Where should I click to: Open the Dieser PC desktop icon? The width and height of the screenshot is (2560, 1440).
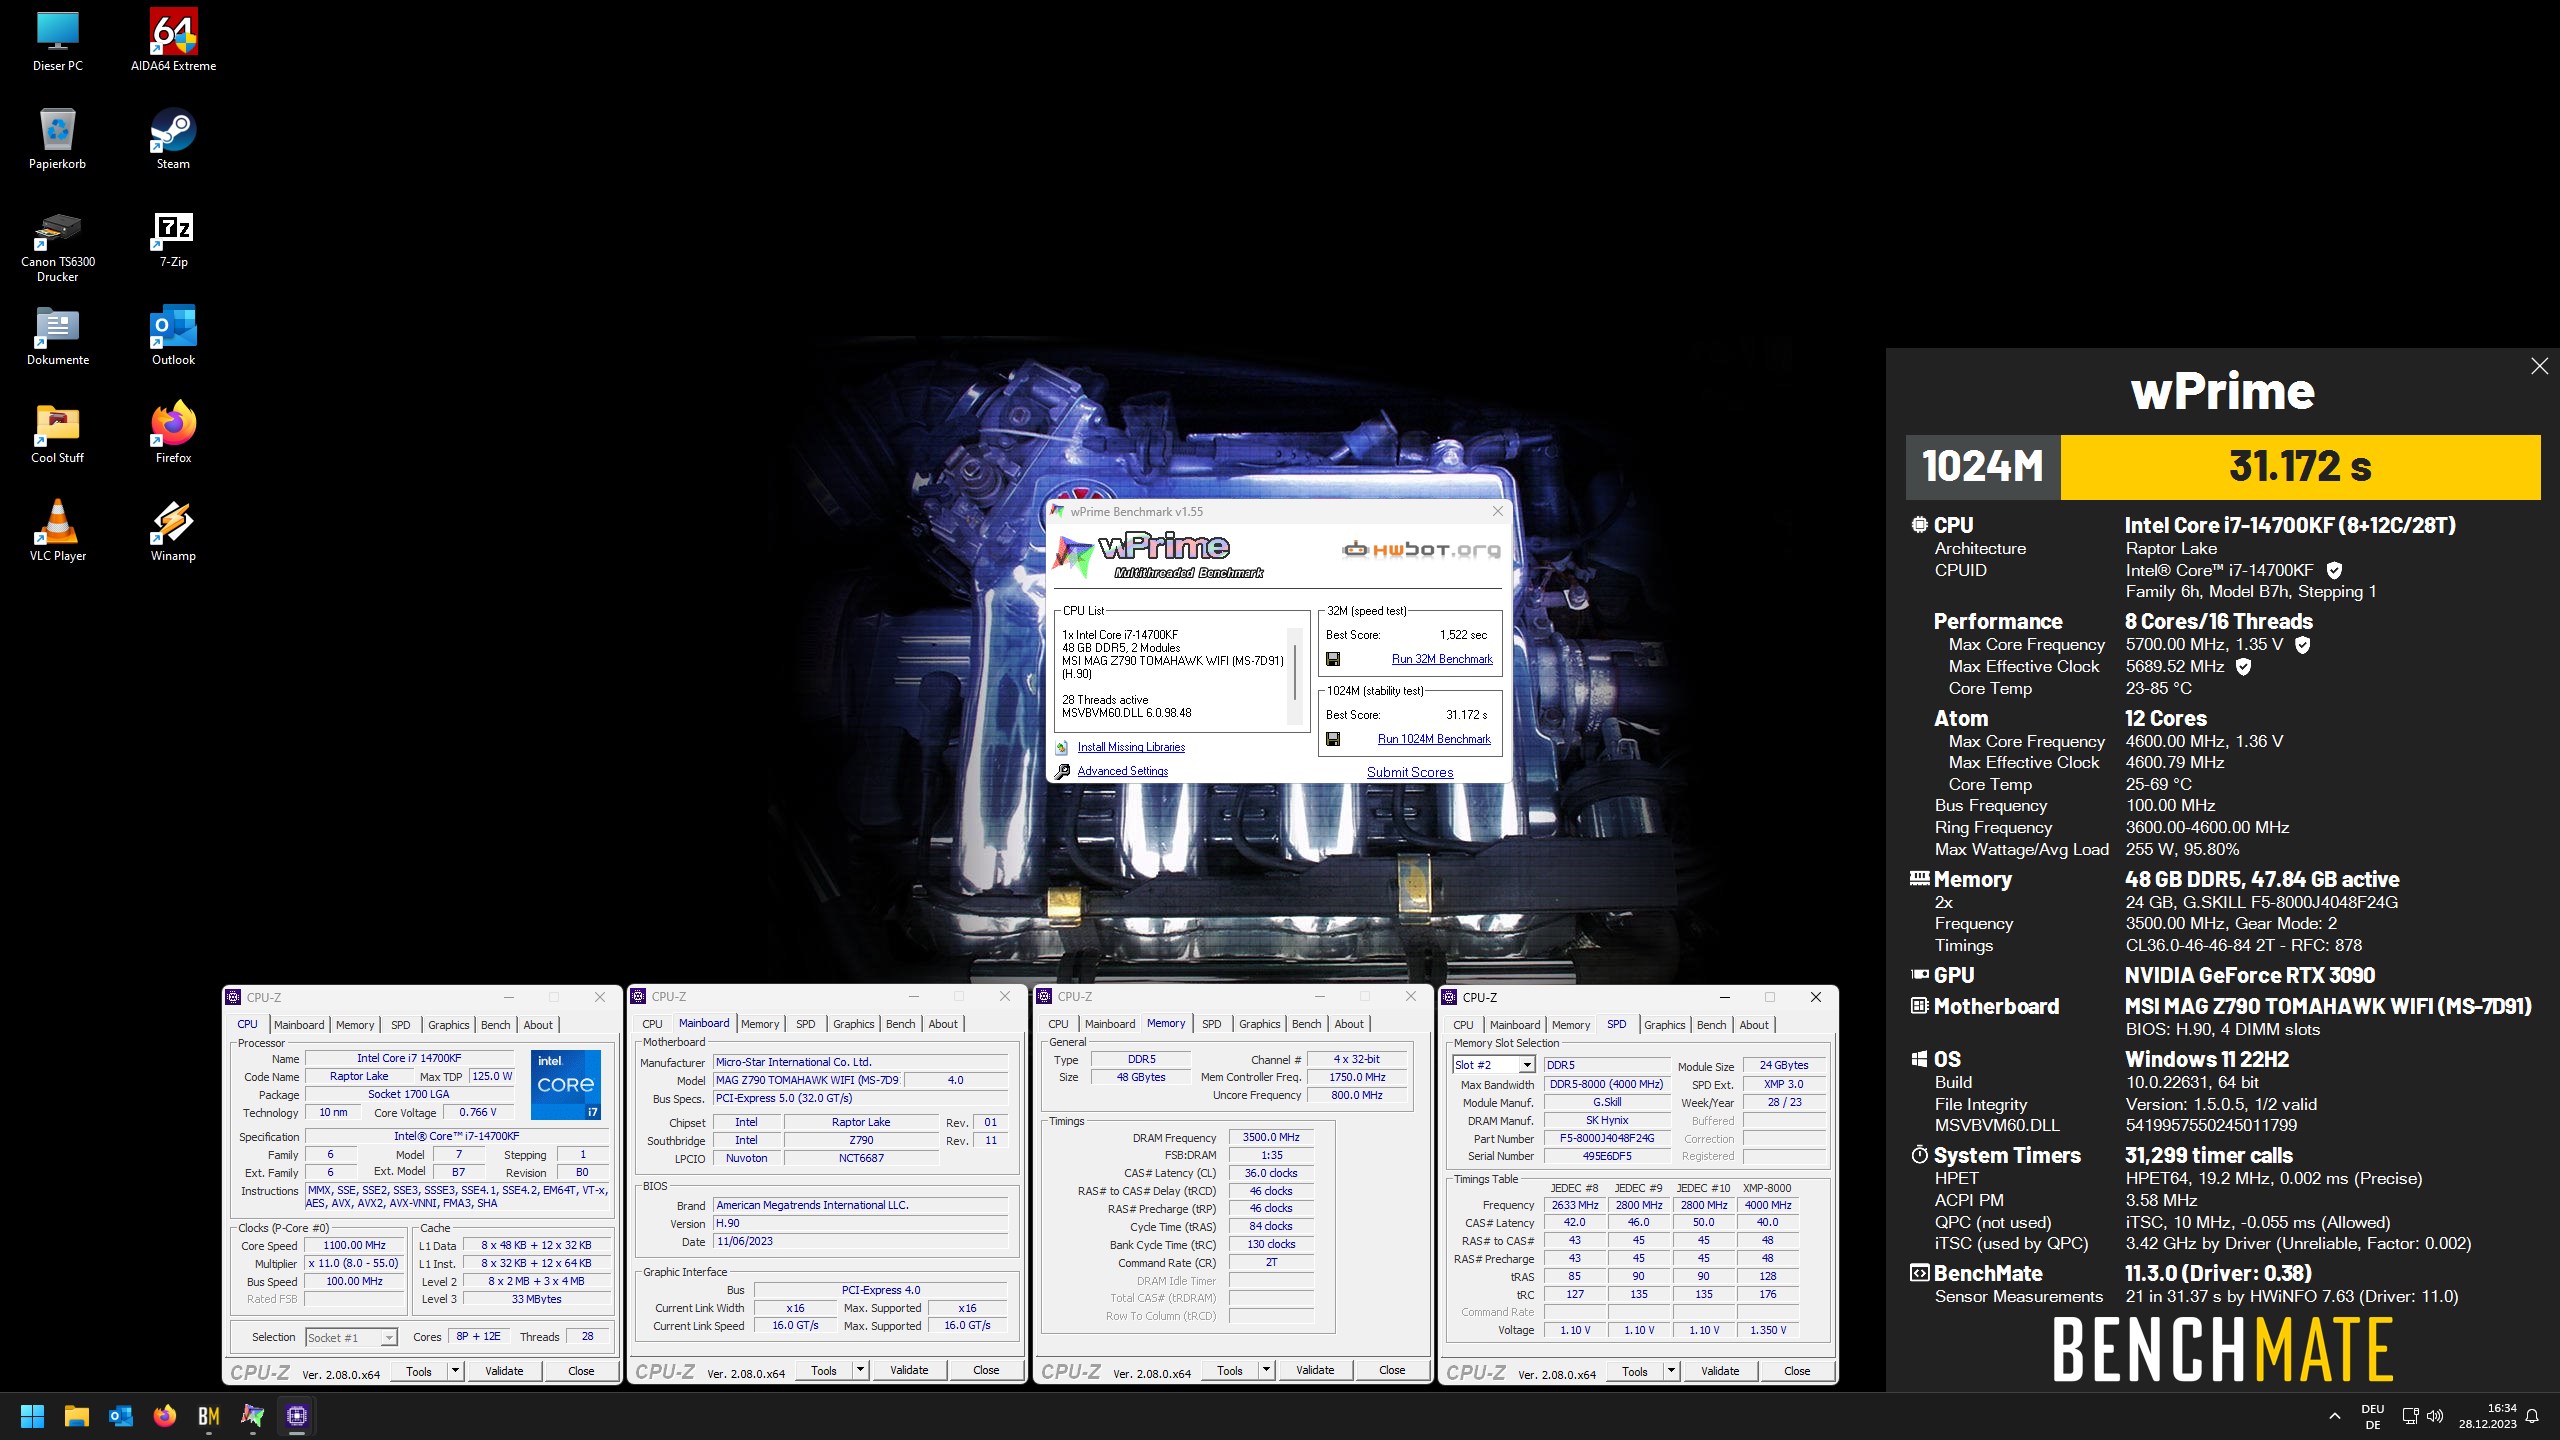coord(57,40)
